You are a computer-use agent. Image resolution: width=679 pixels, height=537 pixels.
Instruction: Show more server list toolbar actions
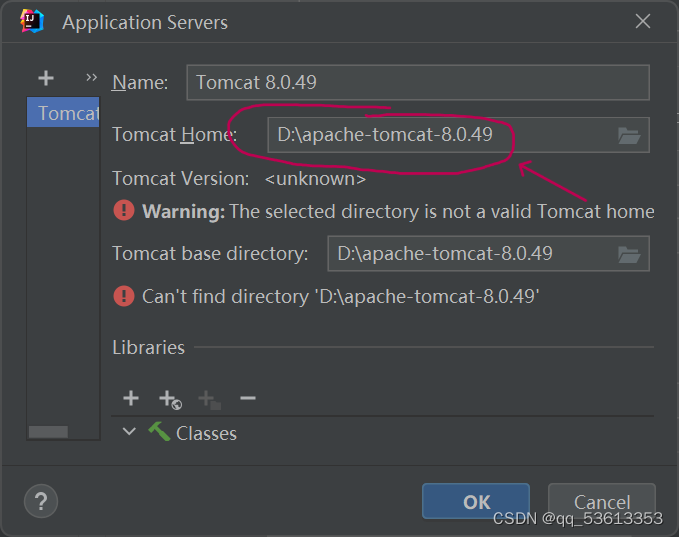click(91, 78)
